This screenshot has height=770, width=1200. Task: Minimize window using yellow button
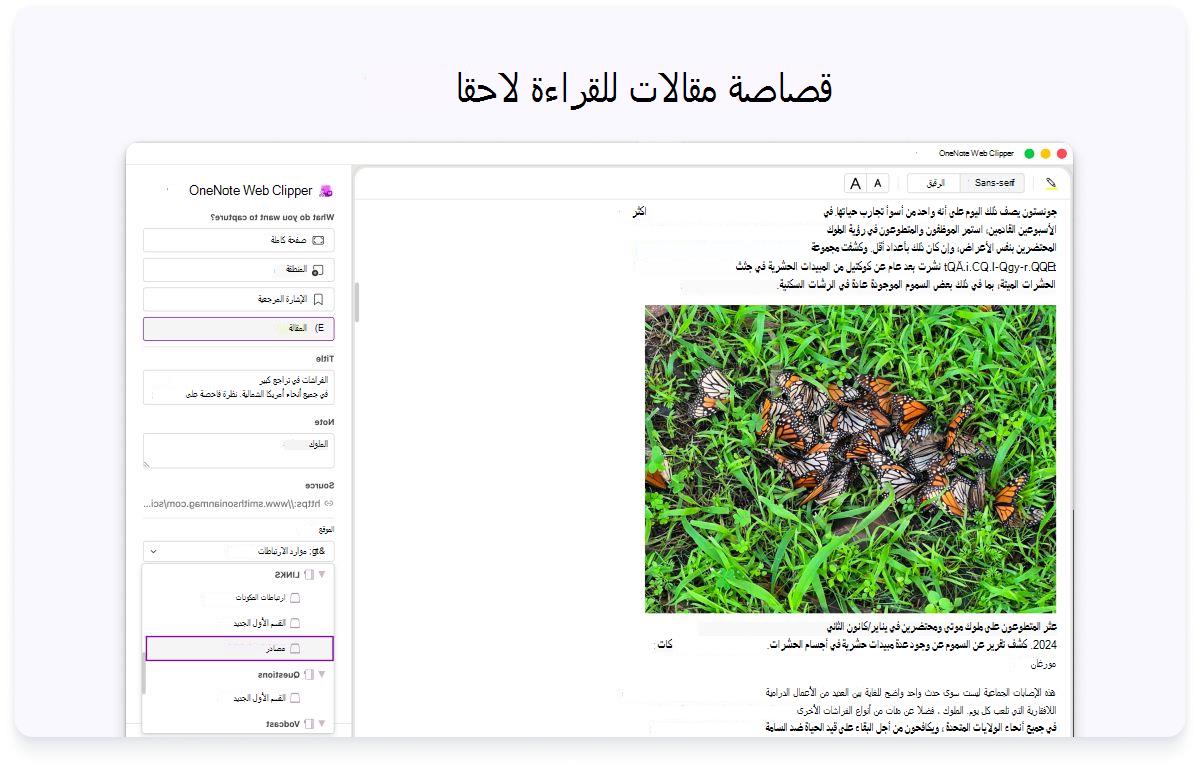tap(1046, 154)
